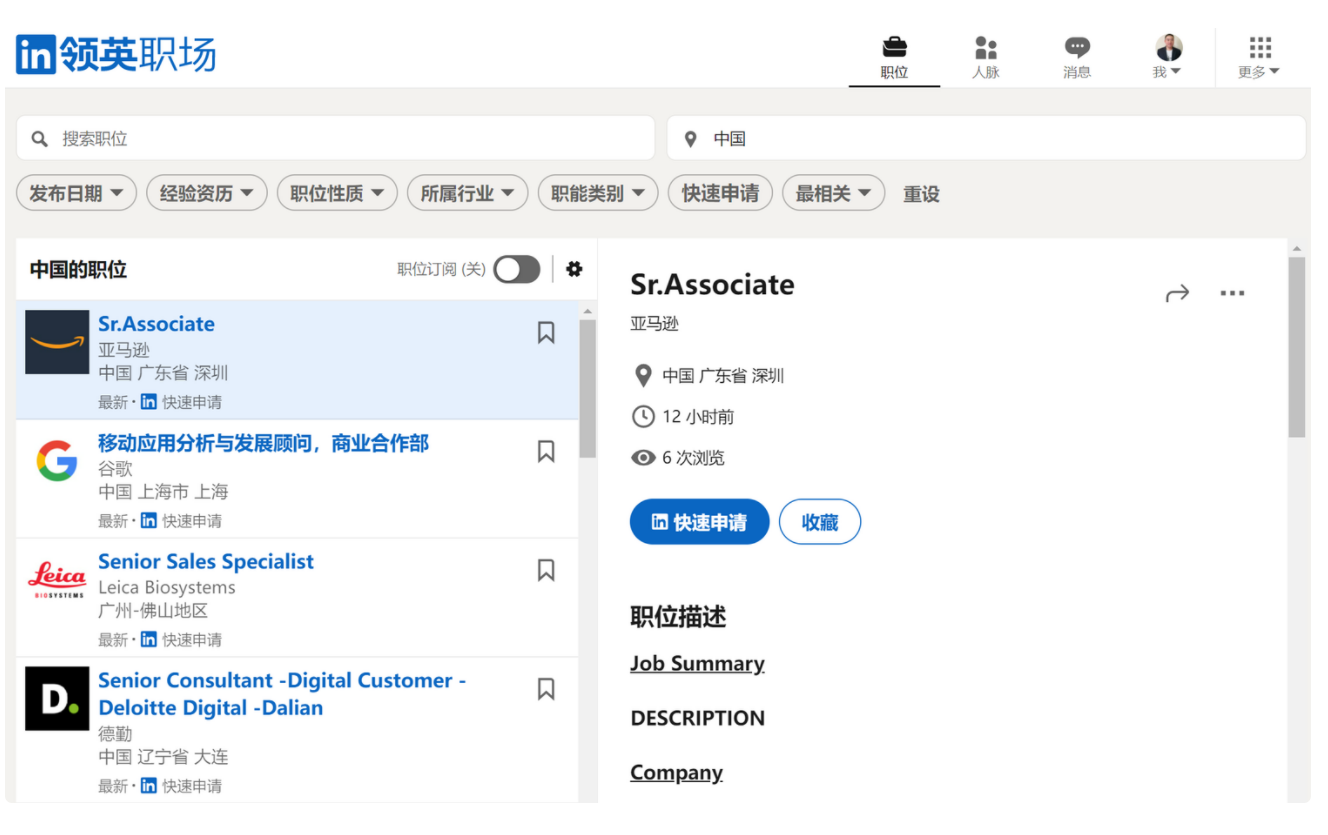
Task: Edit the 中国 location field
Action: (986, 138)
